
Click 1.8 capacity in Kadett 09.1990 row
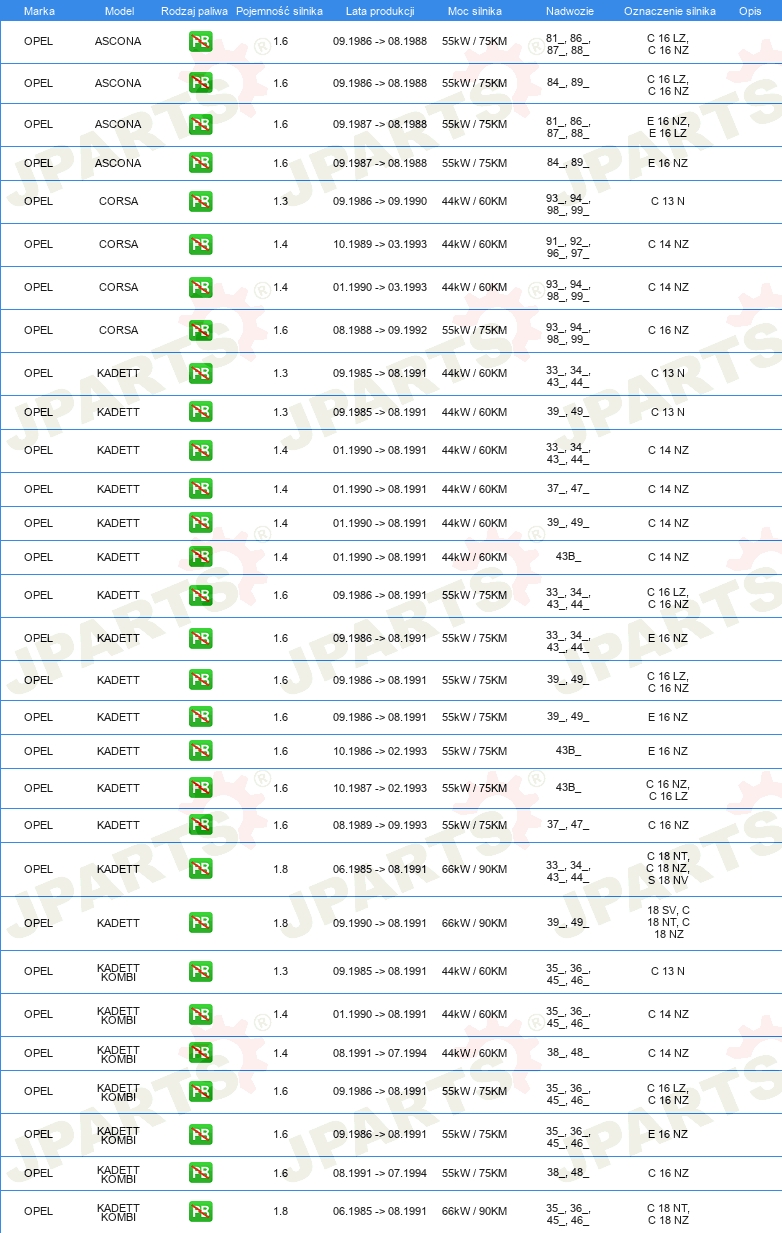click(x=280, y=923)
